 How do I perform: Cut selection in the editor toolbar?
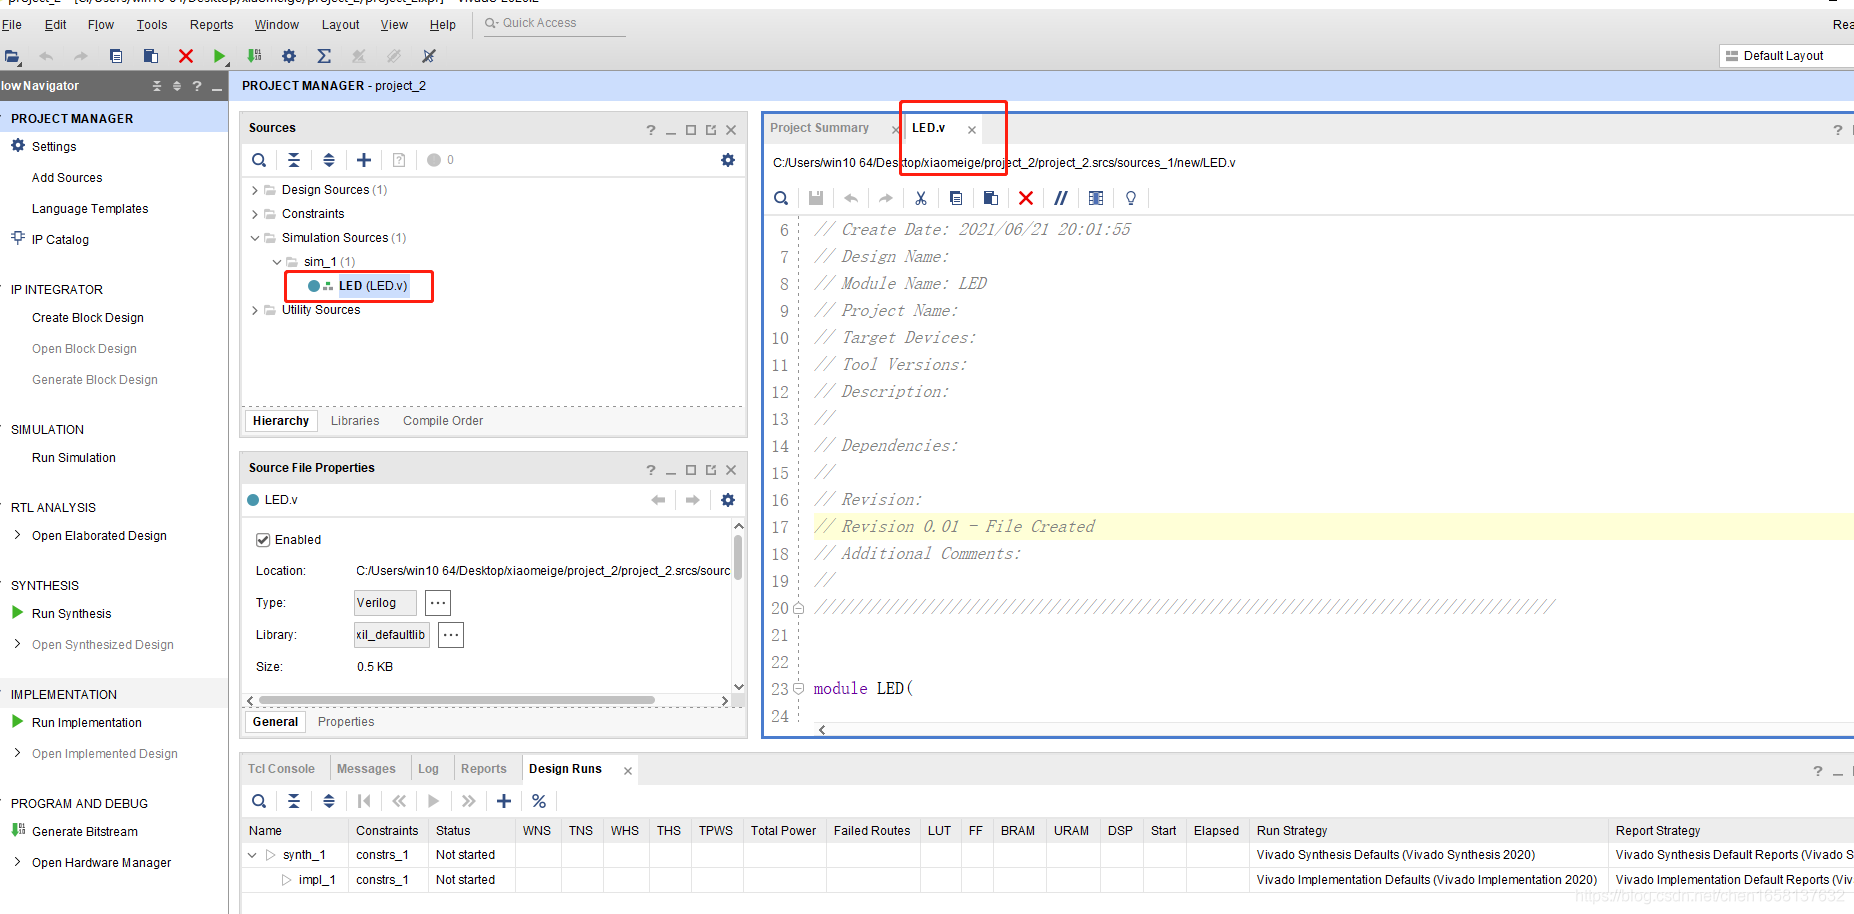(921, 198)
